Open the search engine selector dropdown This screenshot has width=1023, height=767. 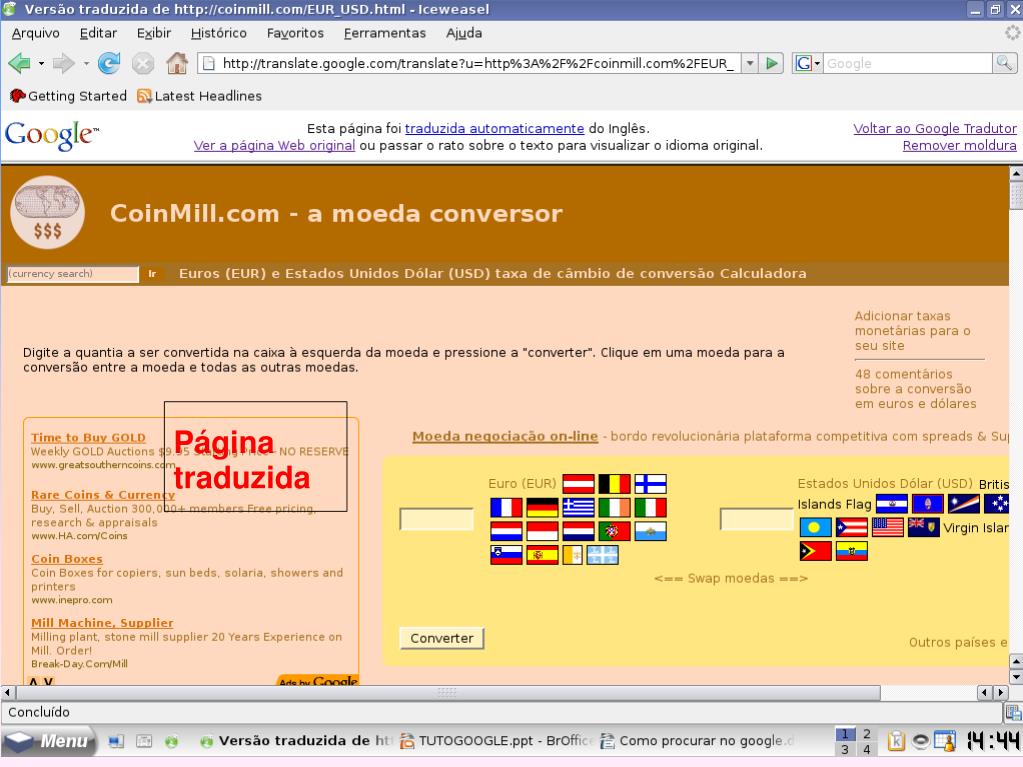807,63
